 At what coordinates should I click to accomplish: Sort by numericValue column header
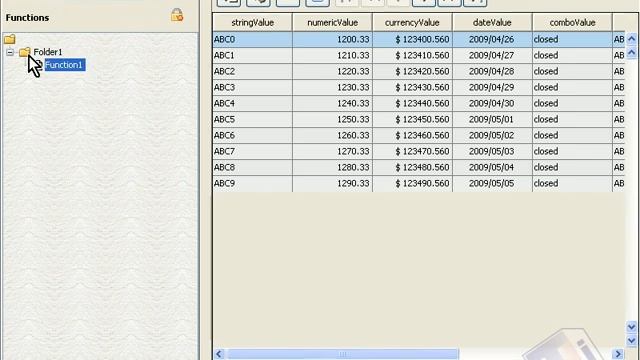(x=332, y=23)
